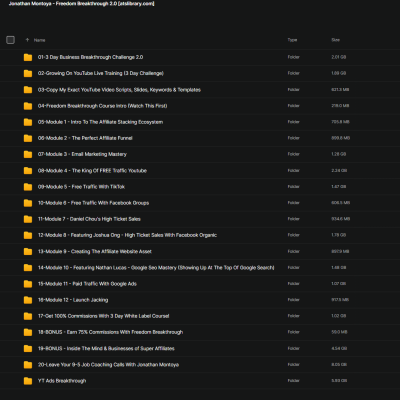Click size value in the 19-BONUS Inside The Mind row
This screenshot has height=400, width=400.
339,348
